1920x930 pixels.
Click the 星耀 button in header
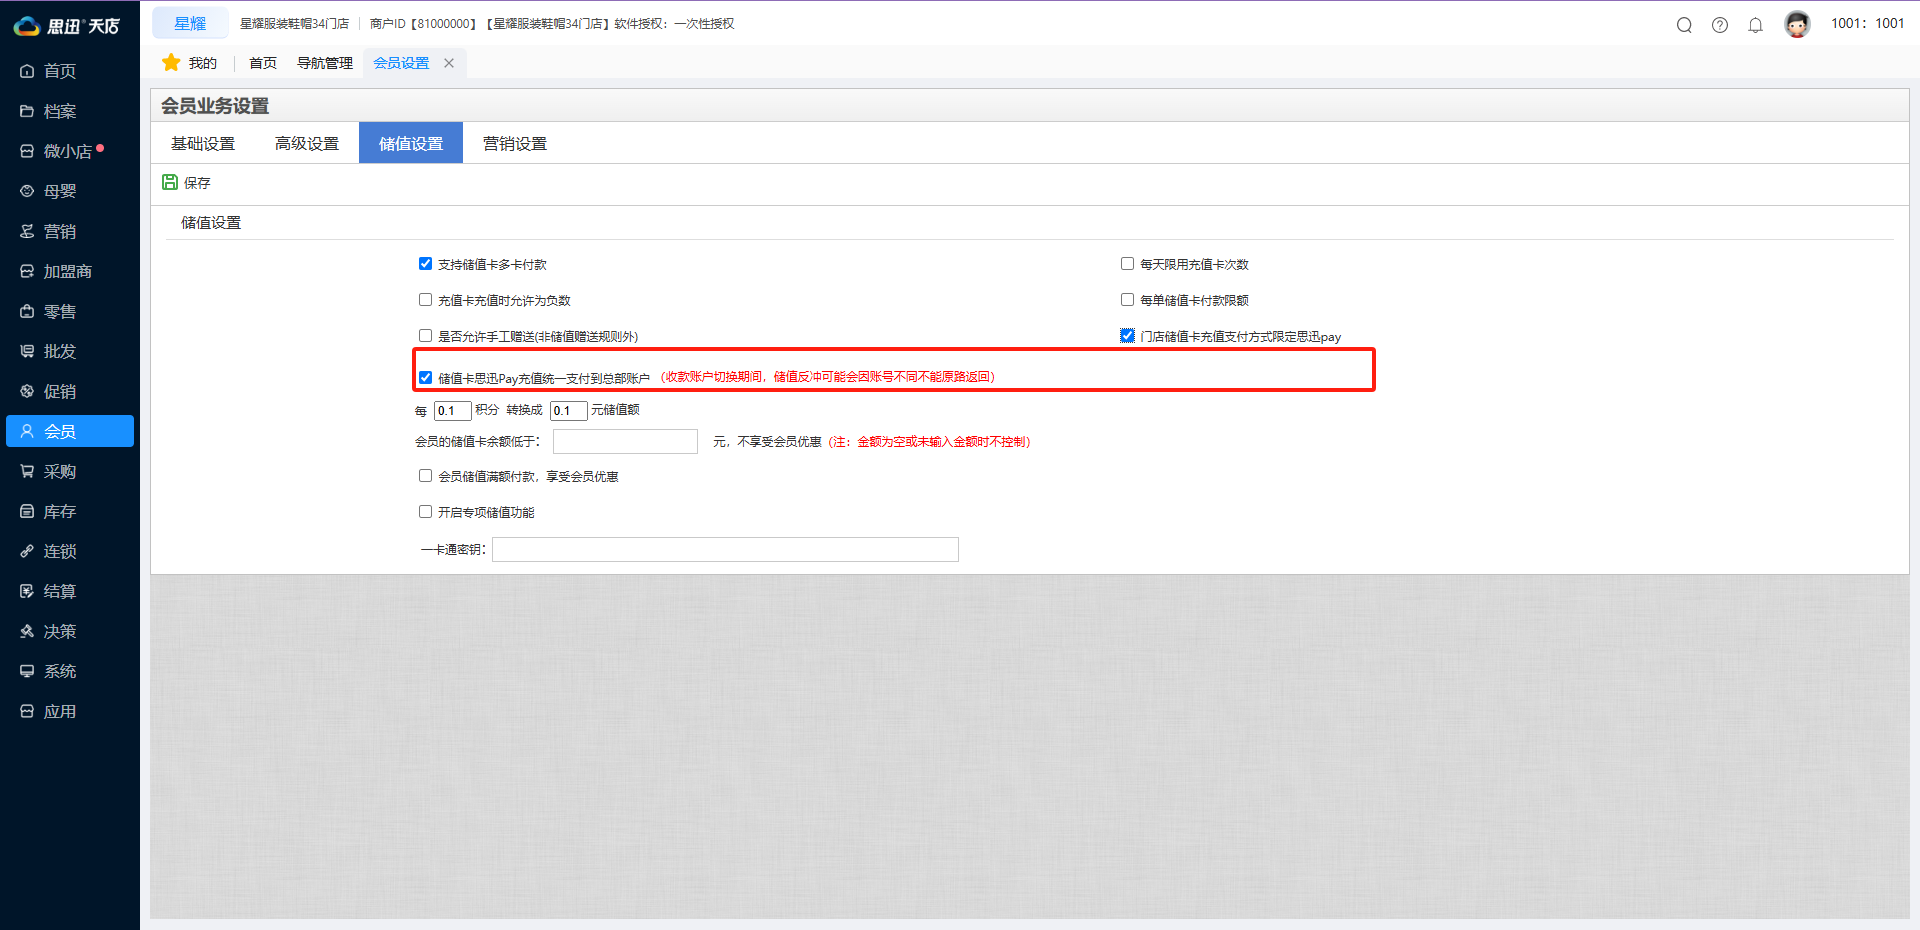(190, 23)
